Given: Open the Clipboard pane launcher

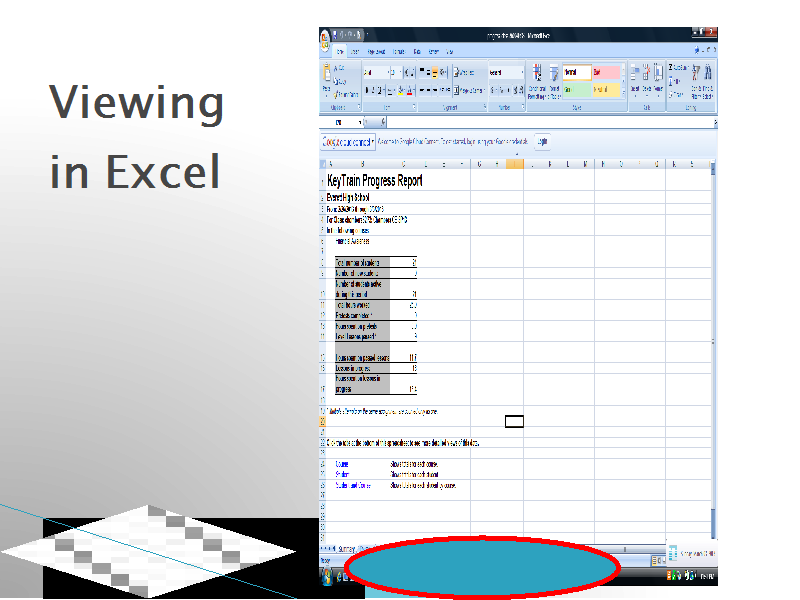Looking at the screenshot, I should (x=359, y=107).
